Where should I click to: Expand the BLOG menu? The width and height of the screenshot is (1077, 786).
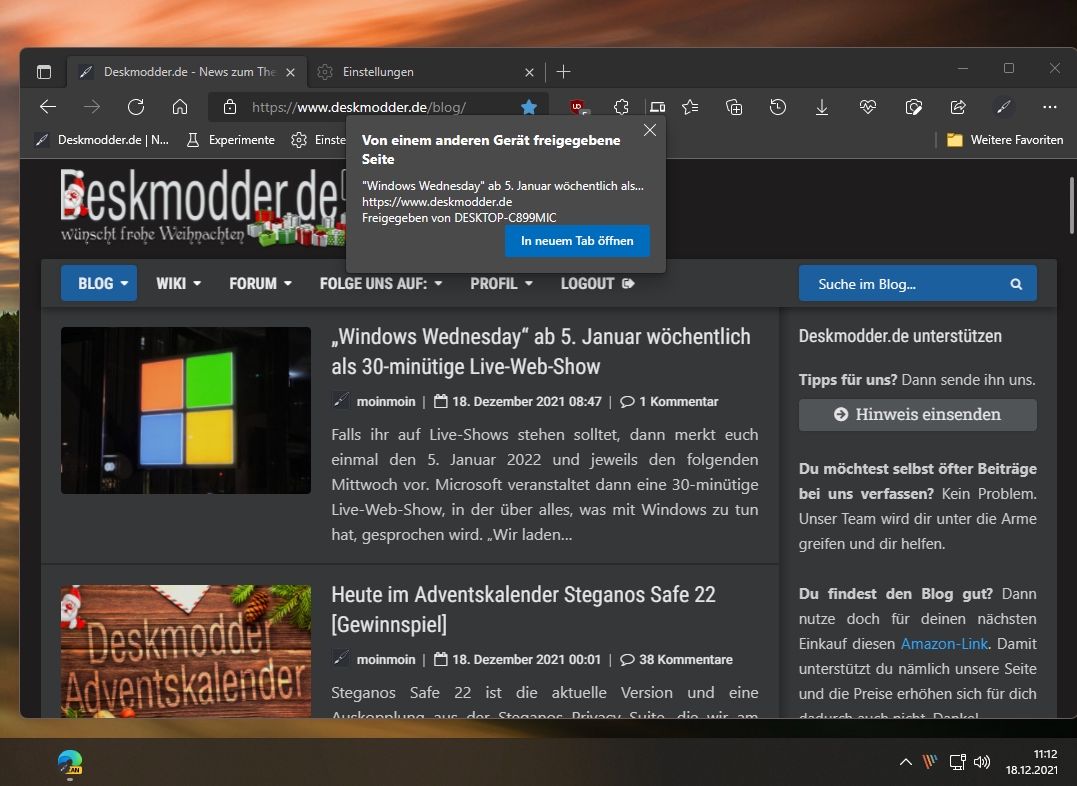pos(99,283)
